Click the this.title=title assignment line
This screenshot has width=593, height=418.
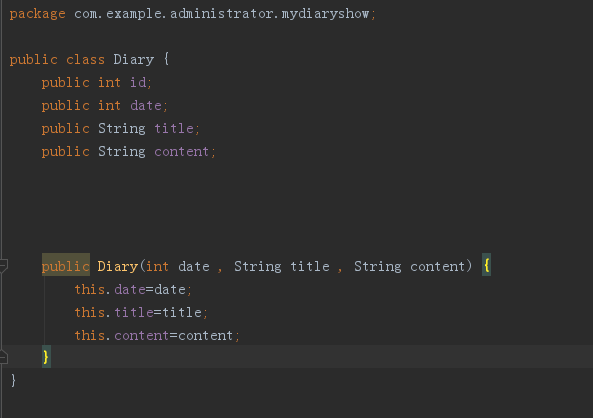tap(141, 312)
